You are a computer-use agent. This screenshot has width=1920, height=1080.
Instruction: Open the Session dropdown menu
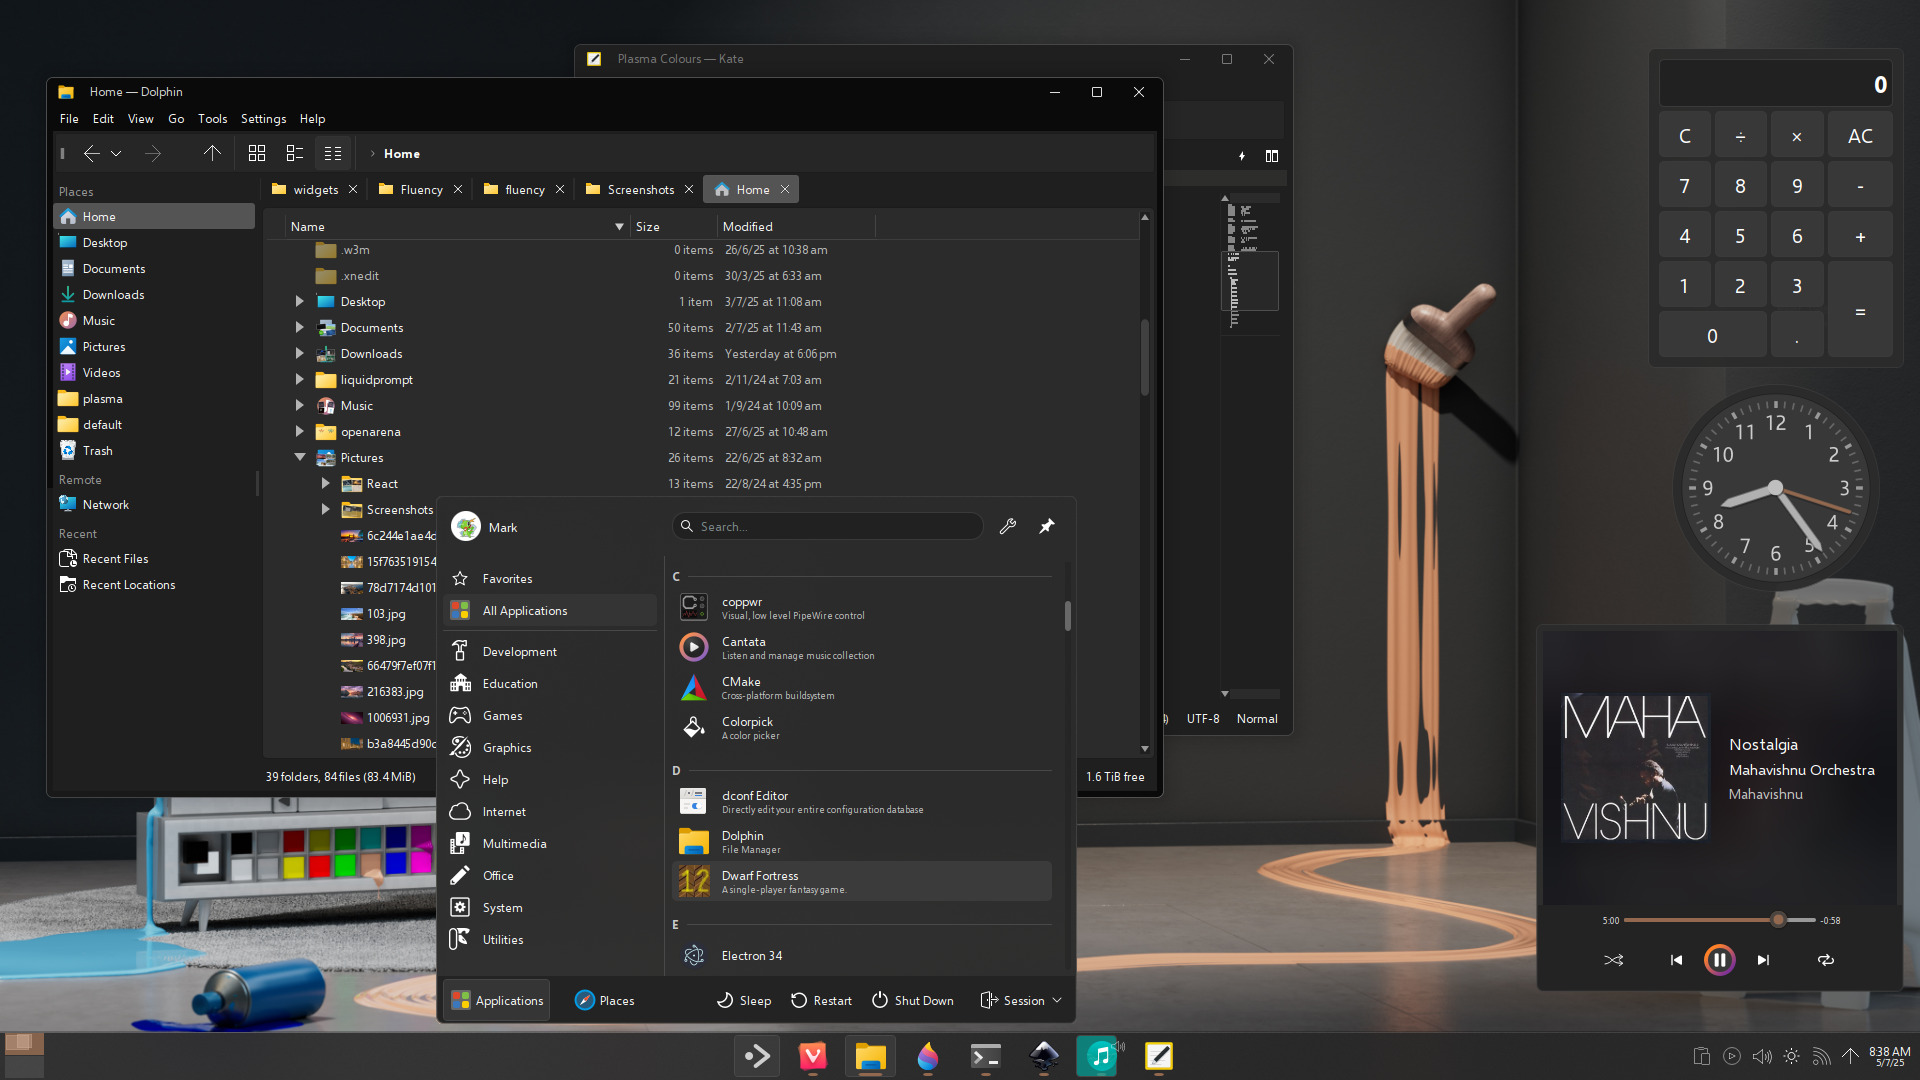point(1020,1000)
